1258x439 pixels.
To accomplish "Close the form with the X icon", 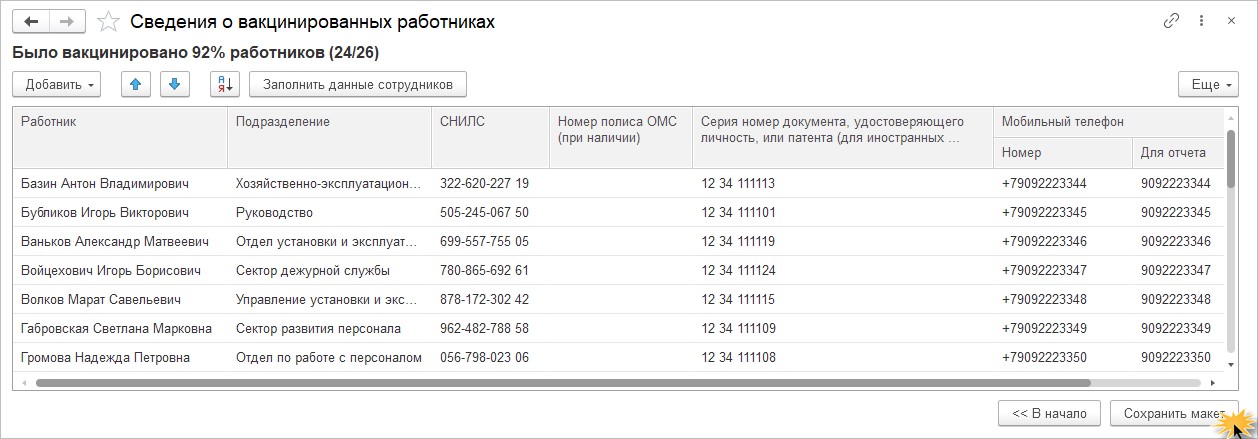I will click(1231, 21).
